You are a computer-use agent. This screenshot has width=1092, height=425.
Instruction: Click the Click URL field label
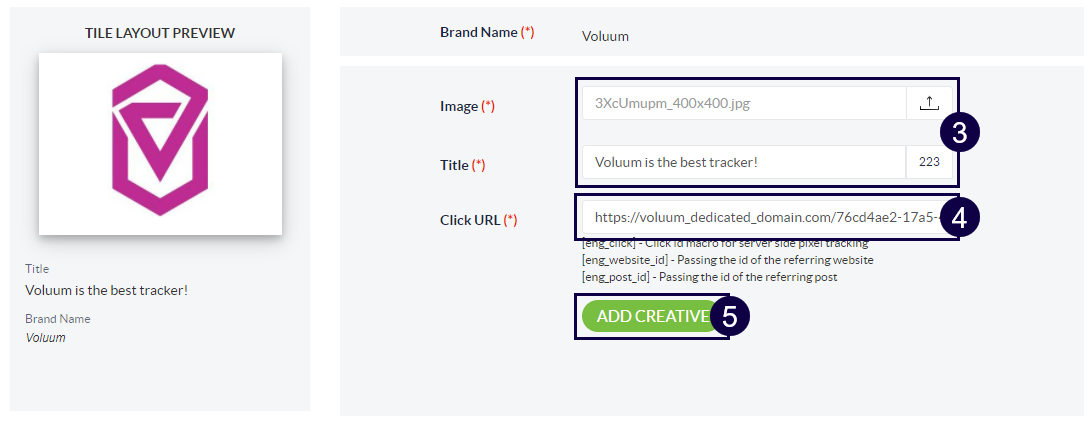(x=471, y=220)
